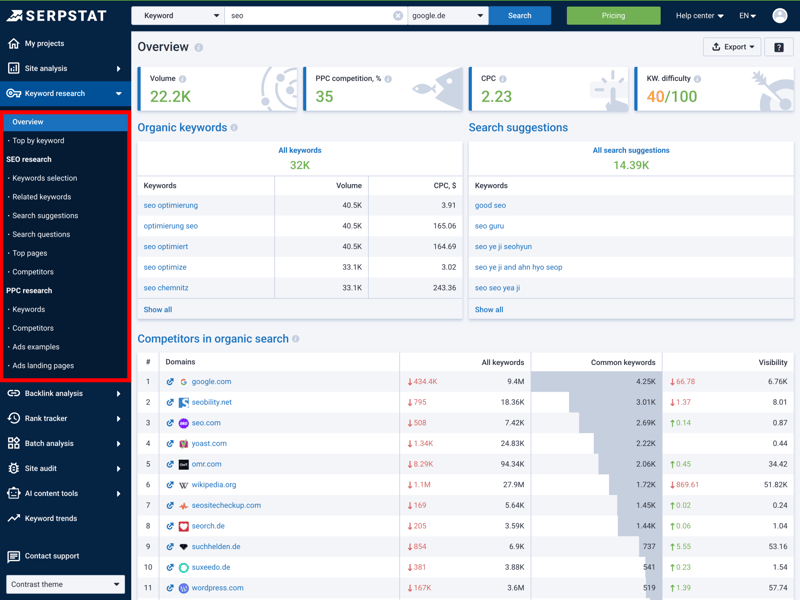The height and width of the screenshot is (600, 800).
Task: Expand the Backlink analysis menu
Action: point(65,394)
